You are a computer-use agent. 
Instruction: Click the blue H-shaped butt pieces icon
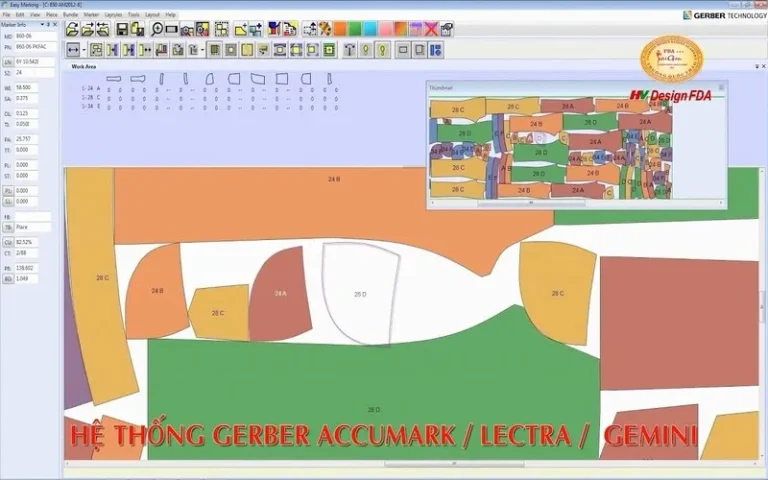[113, 50]
